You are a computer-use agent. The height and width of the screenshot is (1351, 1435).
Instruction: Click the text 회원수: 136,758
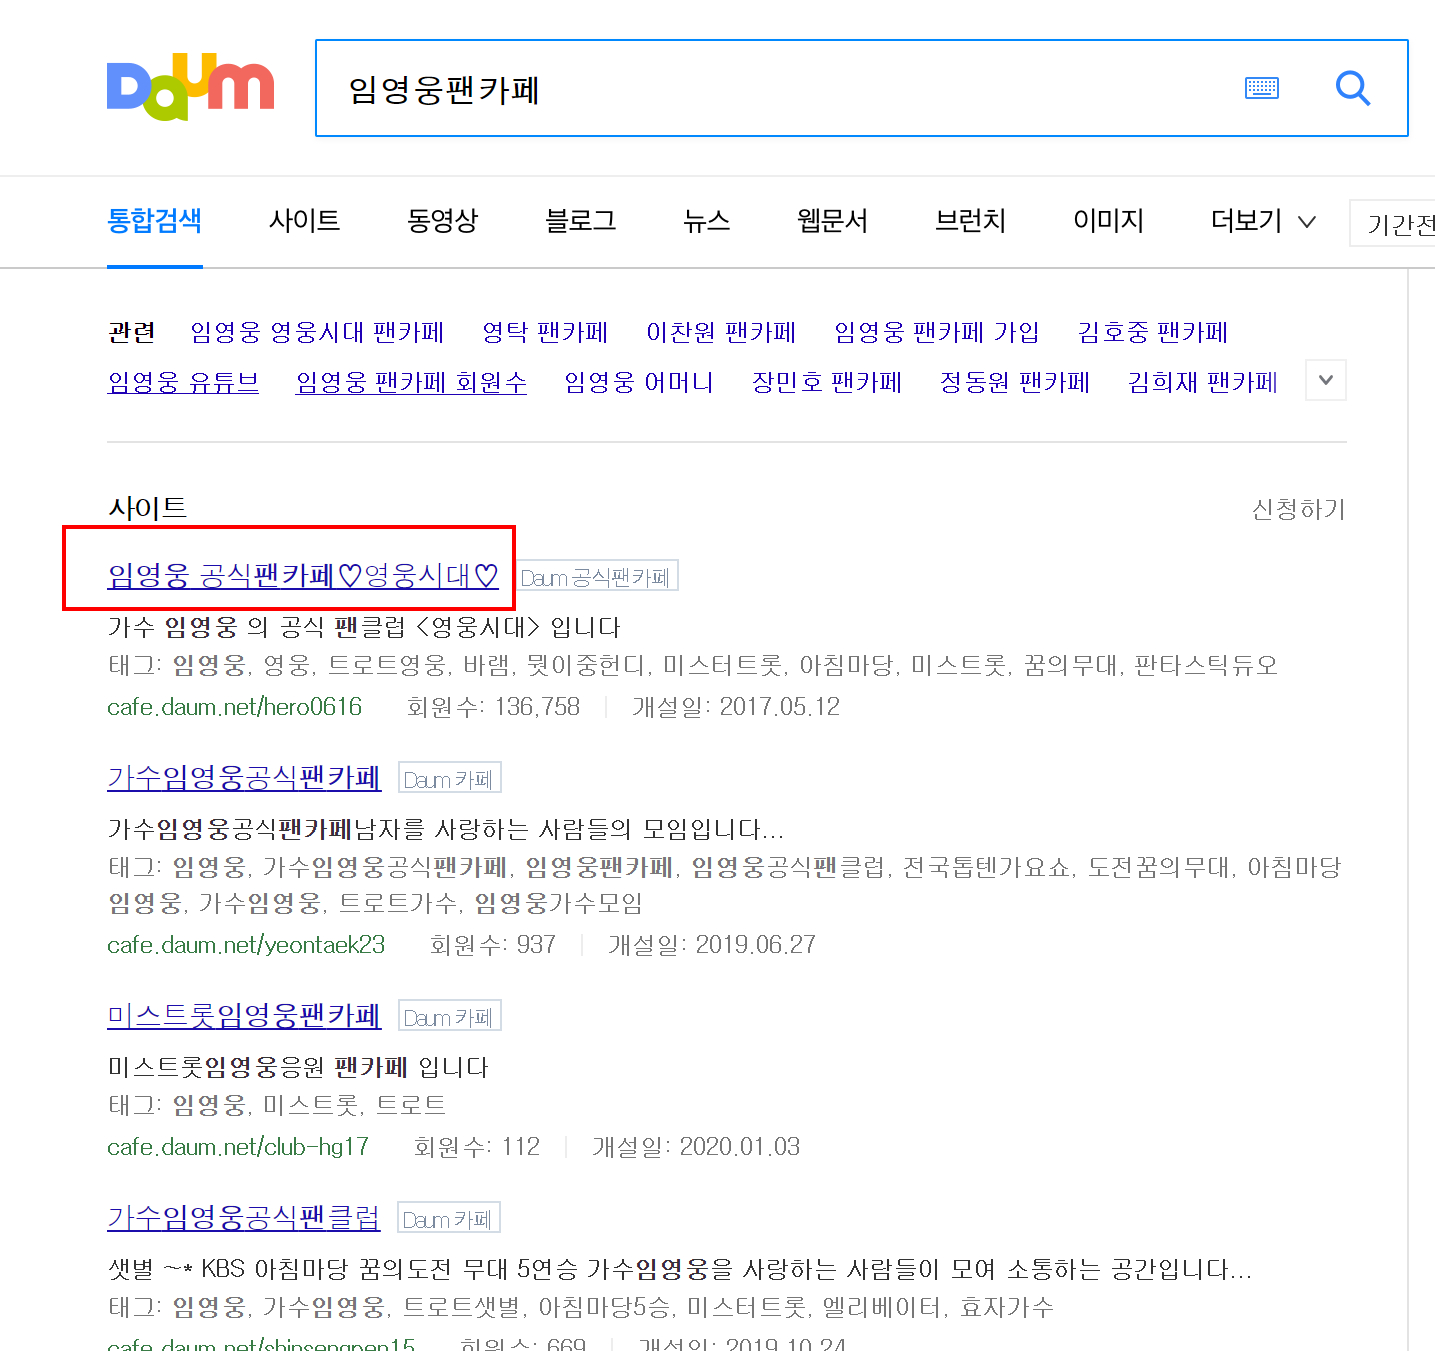pyautogui.click(x=494, y=707)
